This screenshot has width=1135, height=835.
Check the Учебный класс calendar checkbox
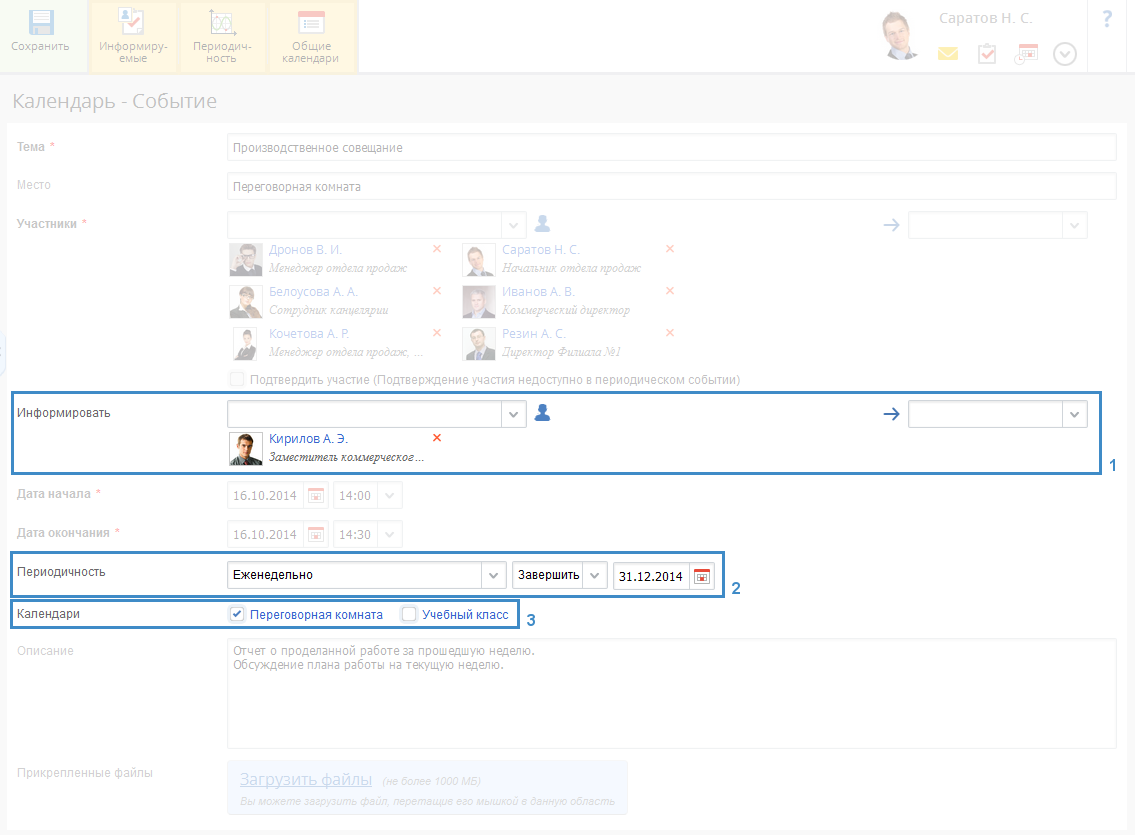tap(409, 615)
